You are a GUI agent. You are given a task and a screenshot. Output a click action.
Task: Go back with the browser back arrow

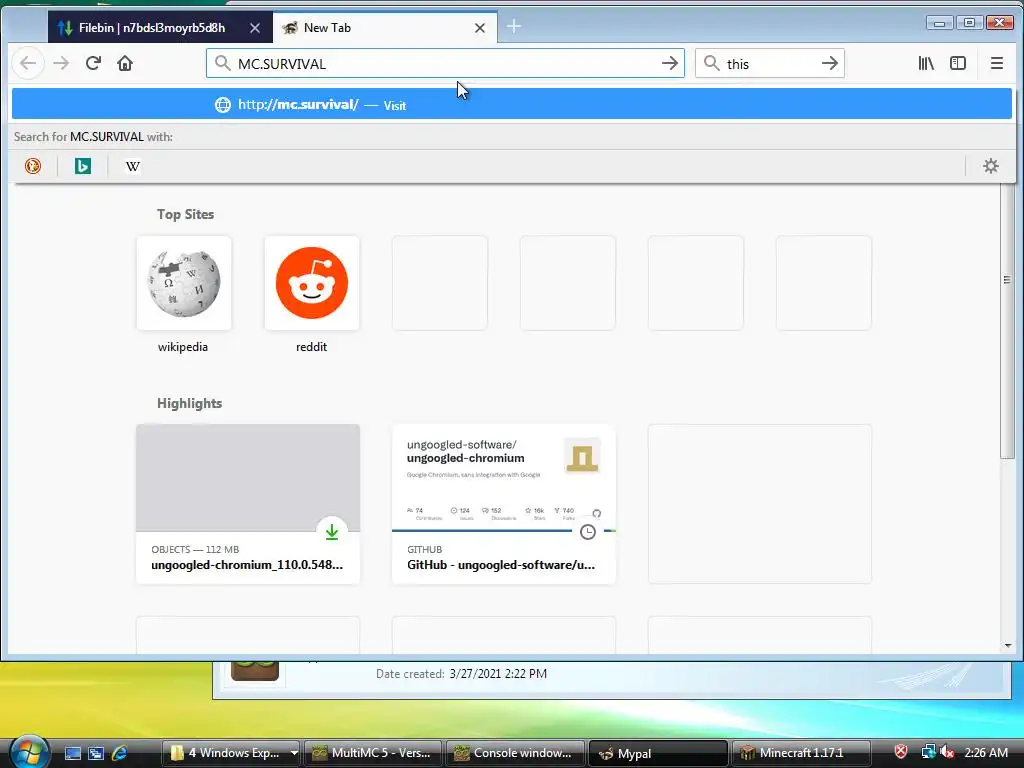pyautogui.click(x=28, y=63)
